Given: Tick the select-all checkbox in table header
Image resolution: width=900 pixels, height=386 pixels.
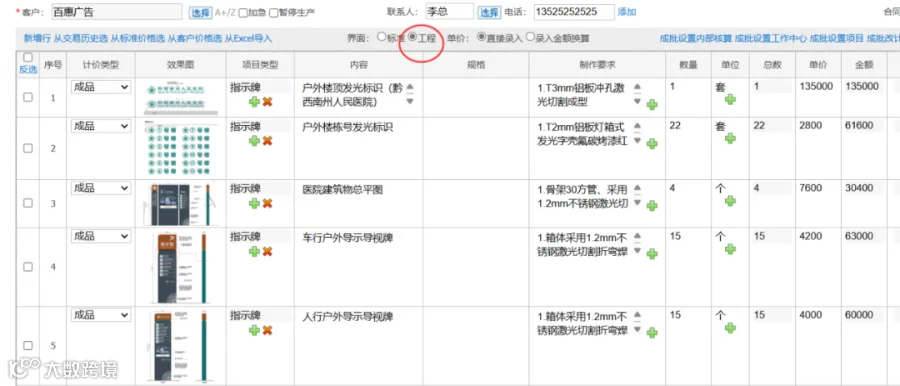Looking at the screenshot, I should click(28, 58).
